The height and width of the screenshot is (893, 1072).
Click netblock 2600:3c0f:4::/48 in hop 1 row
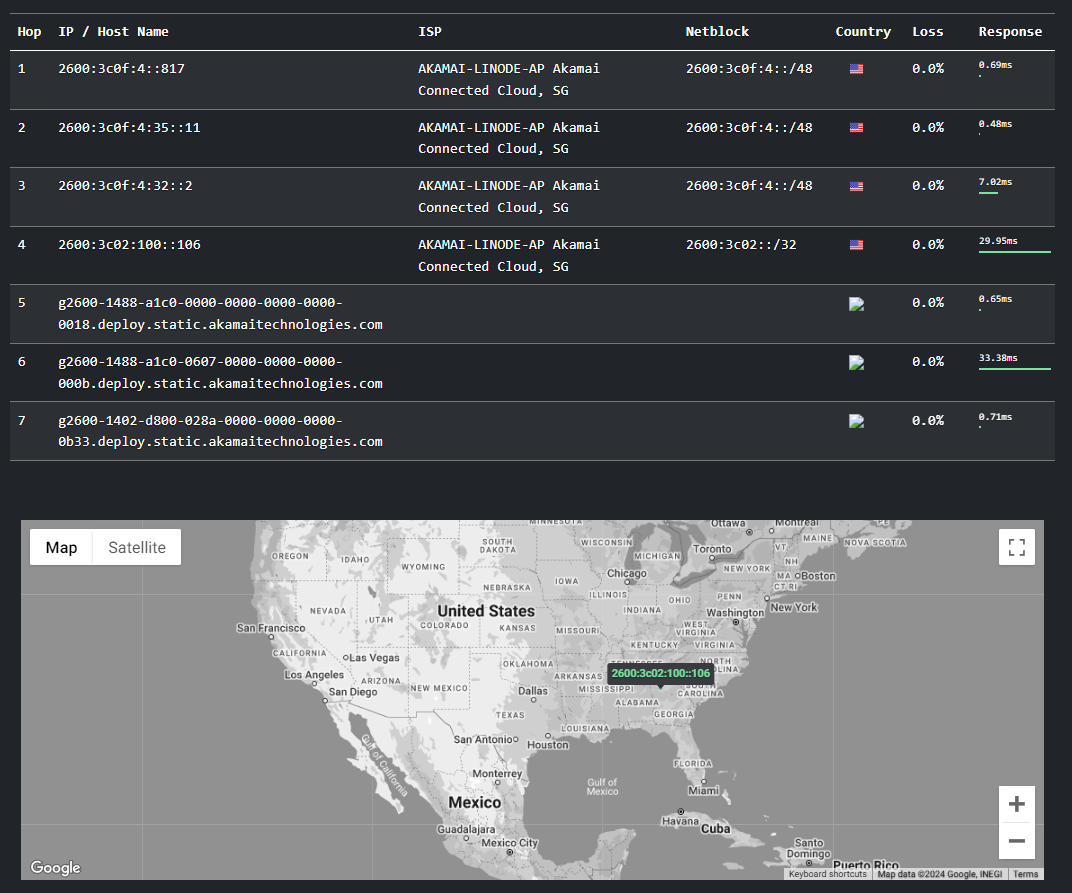(749, 68)
